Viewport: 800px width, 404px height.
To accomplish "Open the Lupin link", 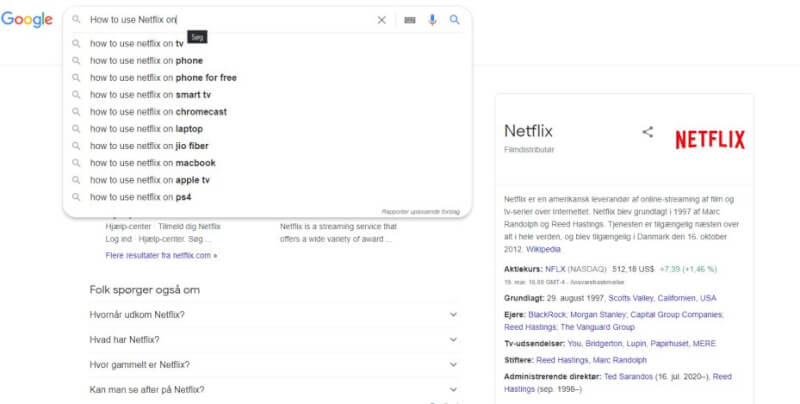I will click(x=636, y=344).
